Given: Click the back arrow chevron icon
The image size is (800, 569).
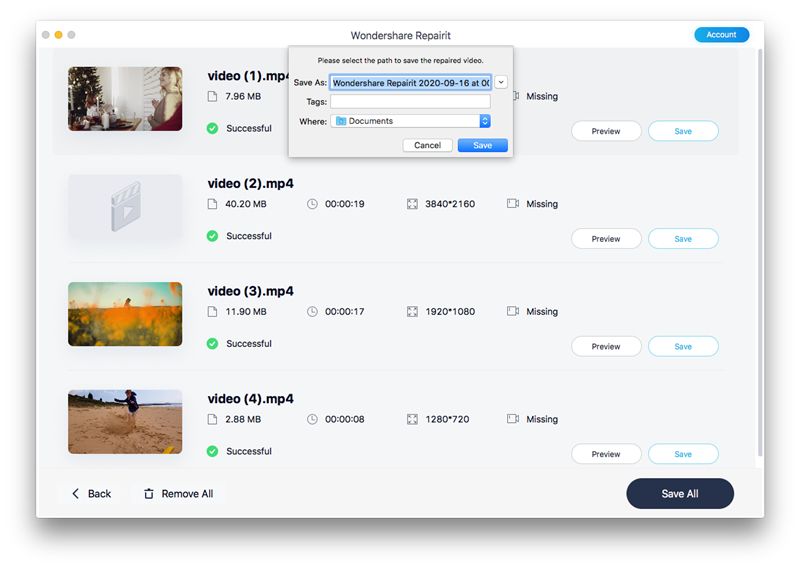Looking at the screenshot, I should [x=76, y=493].
